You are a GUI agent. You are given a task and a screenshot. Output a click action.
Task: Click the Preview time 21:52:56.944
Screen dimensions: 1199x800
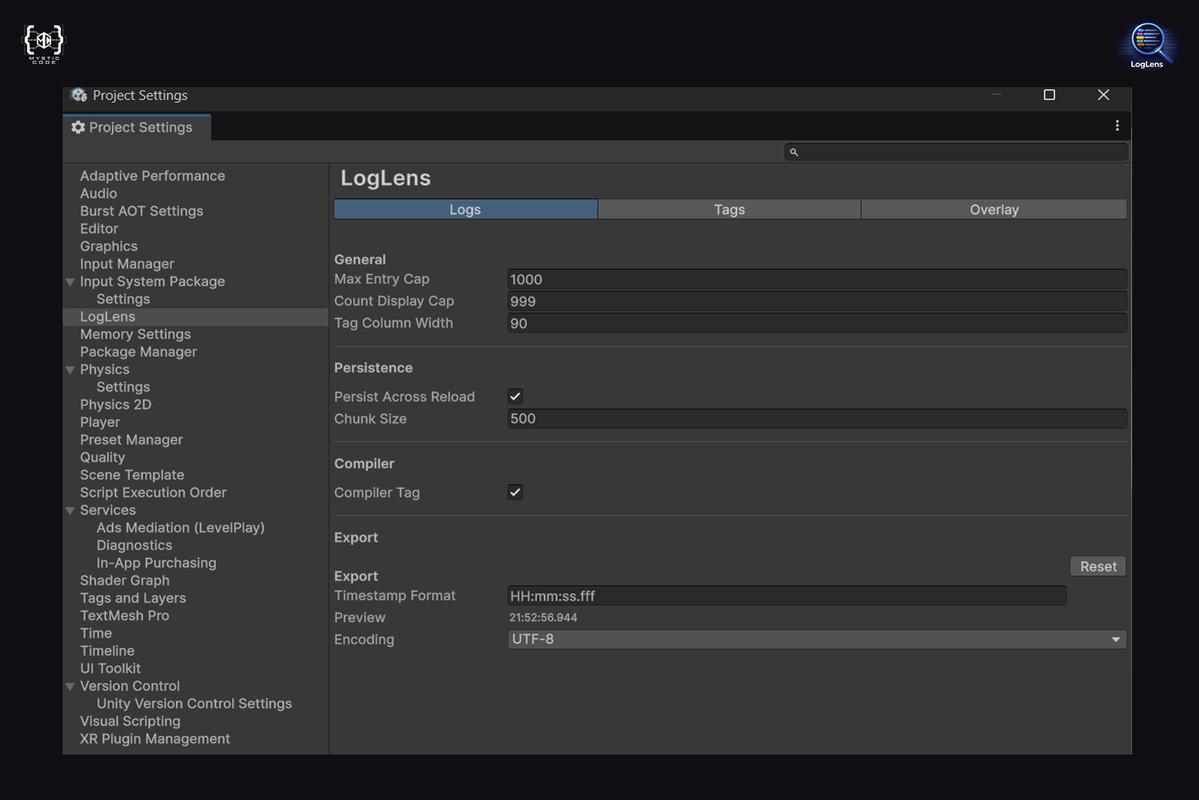coord(543,617)
